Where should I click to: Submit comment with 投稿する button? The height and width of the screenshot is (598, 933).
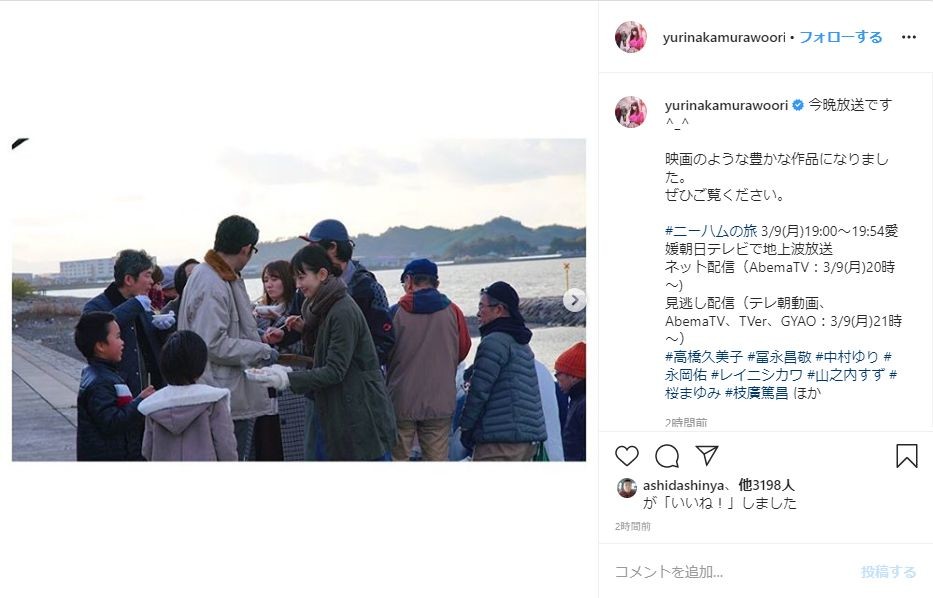pos(888,572)
